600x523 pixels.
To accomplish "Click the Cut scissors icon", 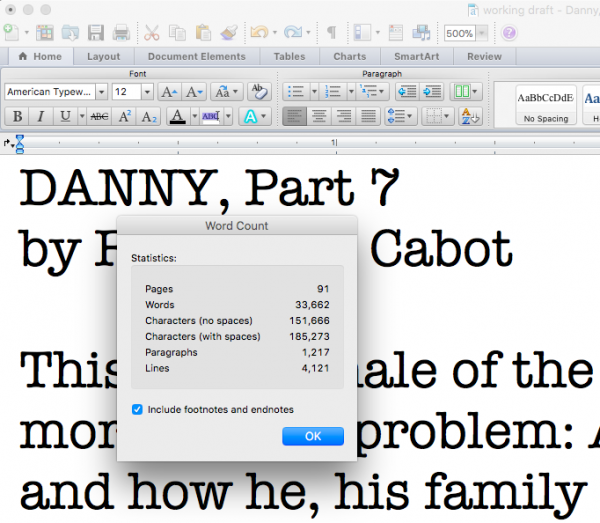I will click(x=152, y=33).
